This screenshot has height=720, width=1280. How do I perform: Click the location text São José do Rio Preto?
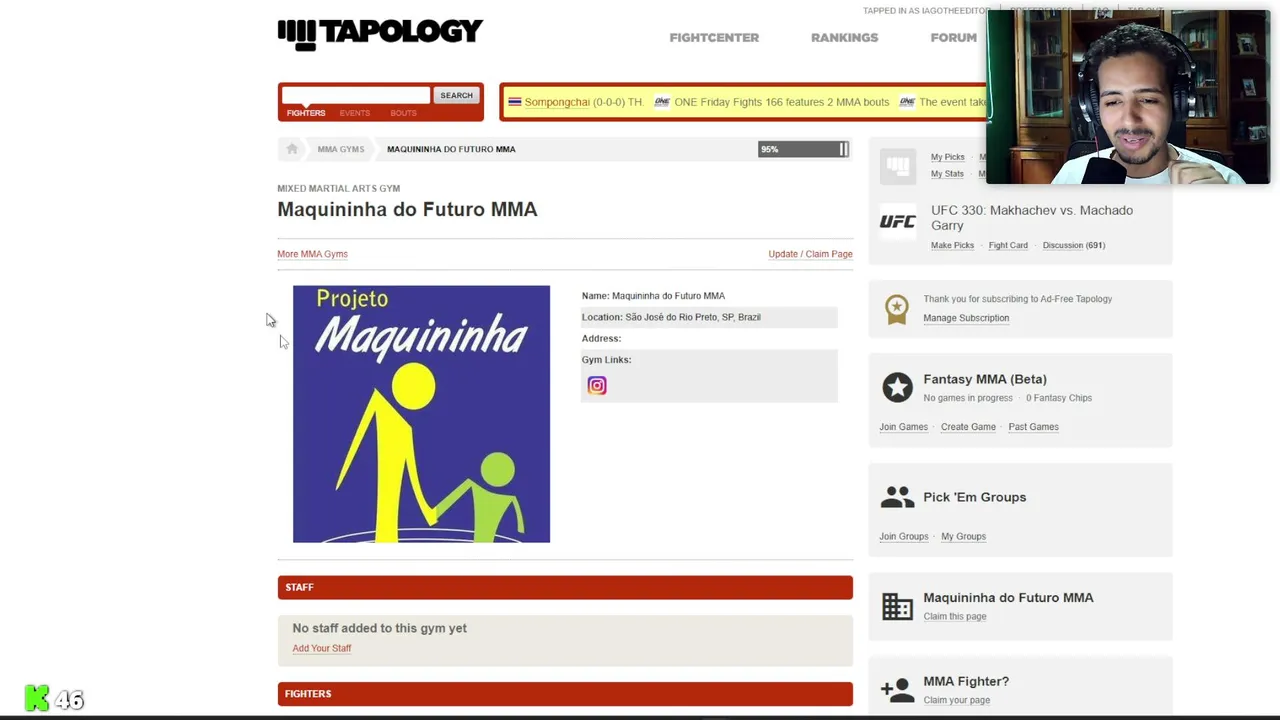tap(693, 317)
